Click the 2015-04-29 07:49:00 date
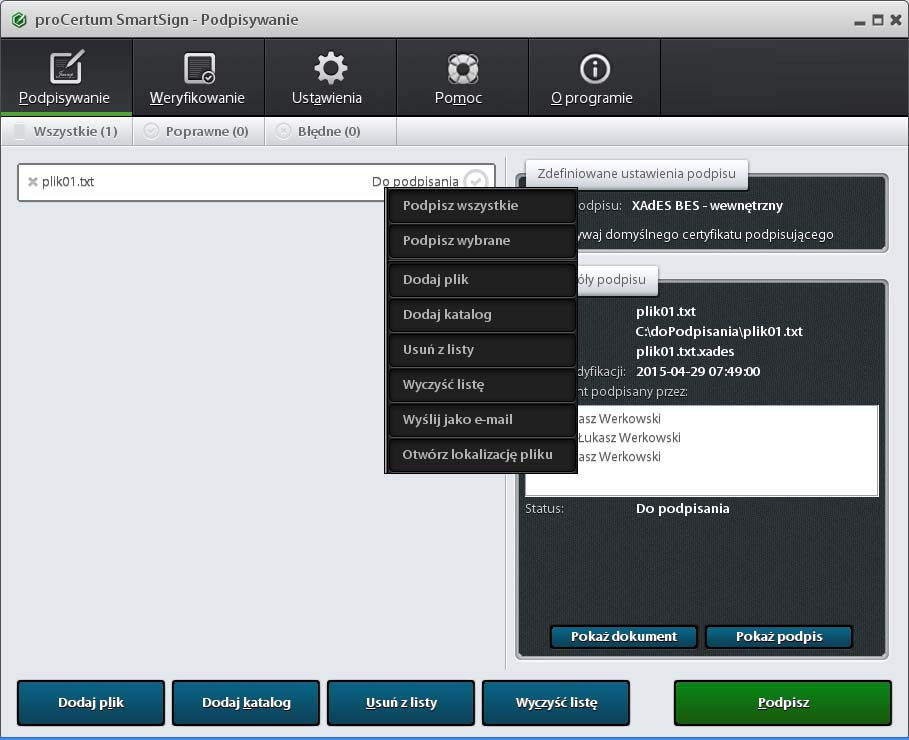909x740 pixels. [x=698, y=372]
